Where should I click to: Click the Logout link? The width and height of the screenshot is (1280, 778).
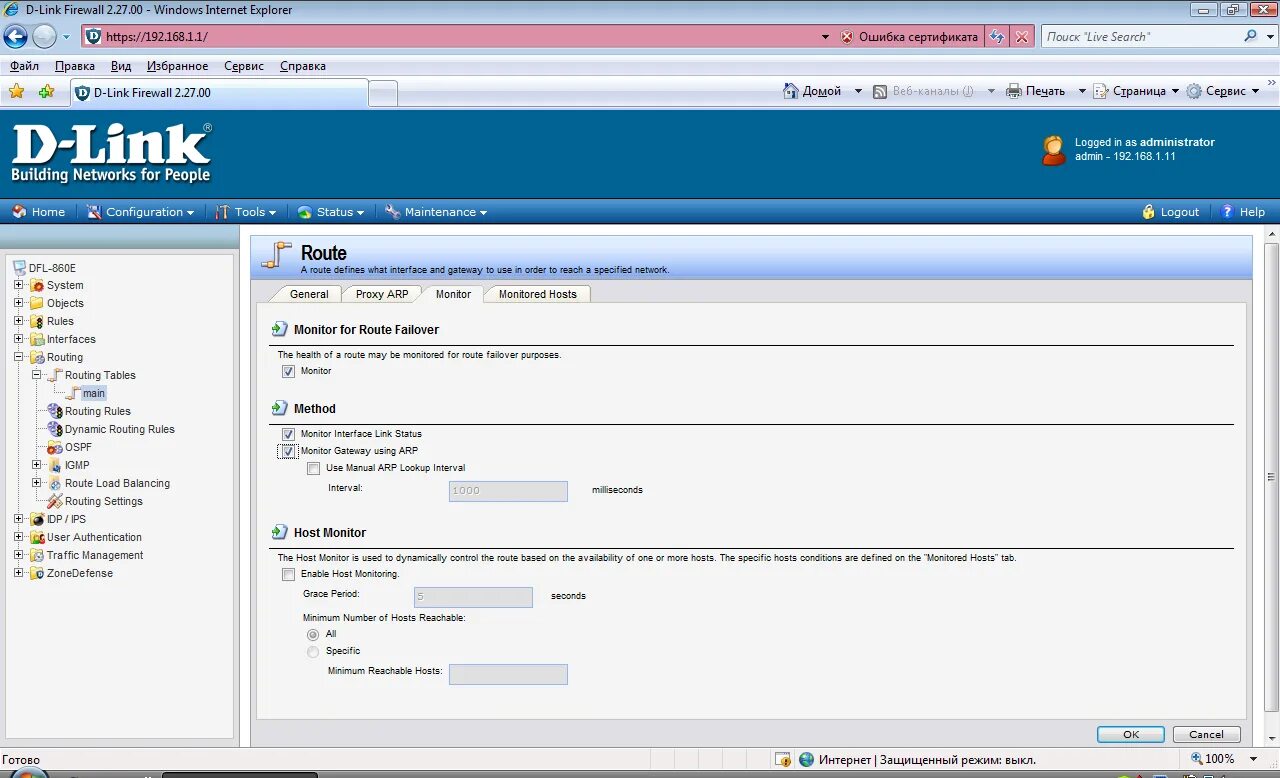1171,212
